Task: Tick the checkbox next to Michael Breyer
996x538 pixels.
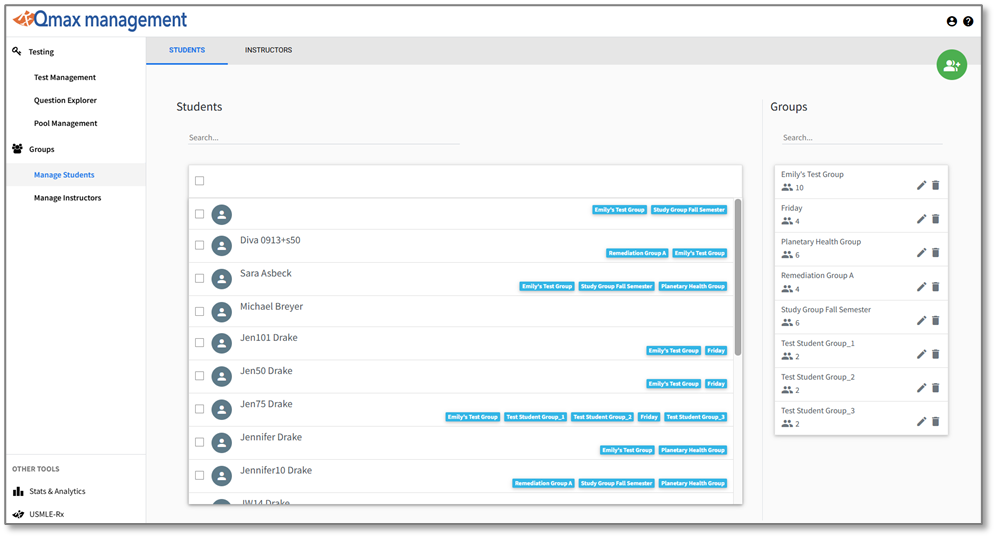Action: coord(200,311)
